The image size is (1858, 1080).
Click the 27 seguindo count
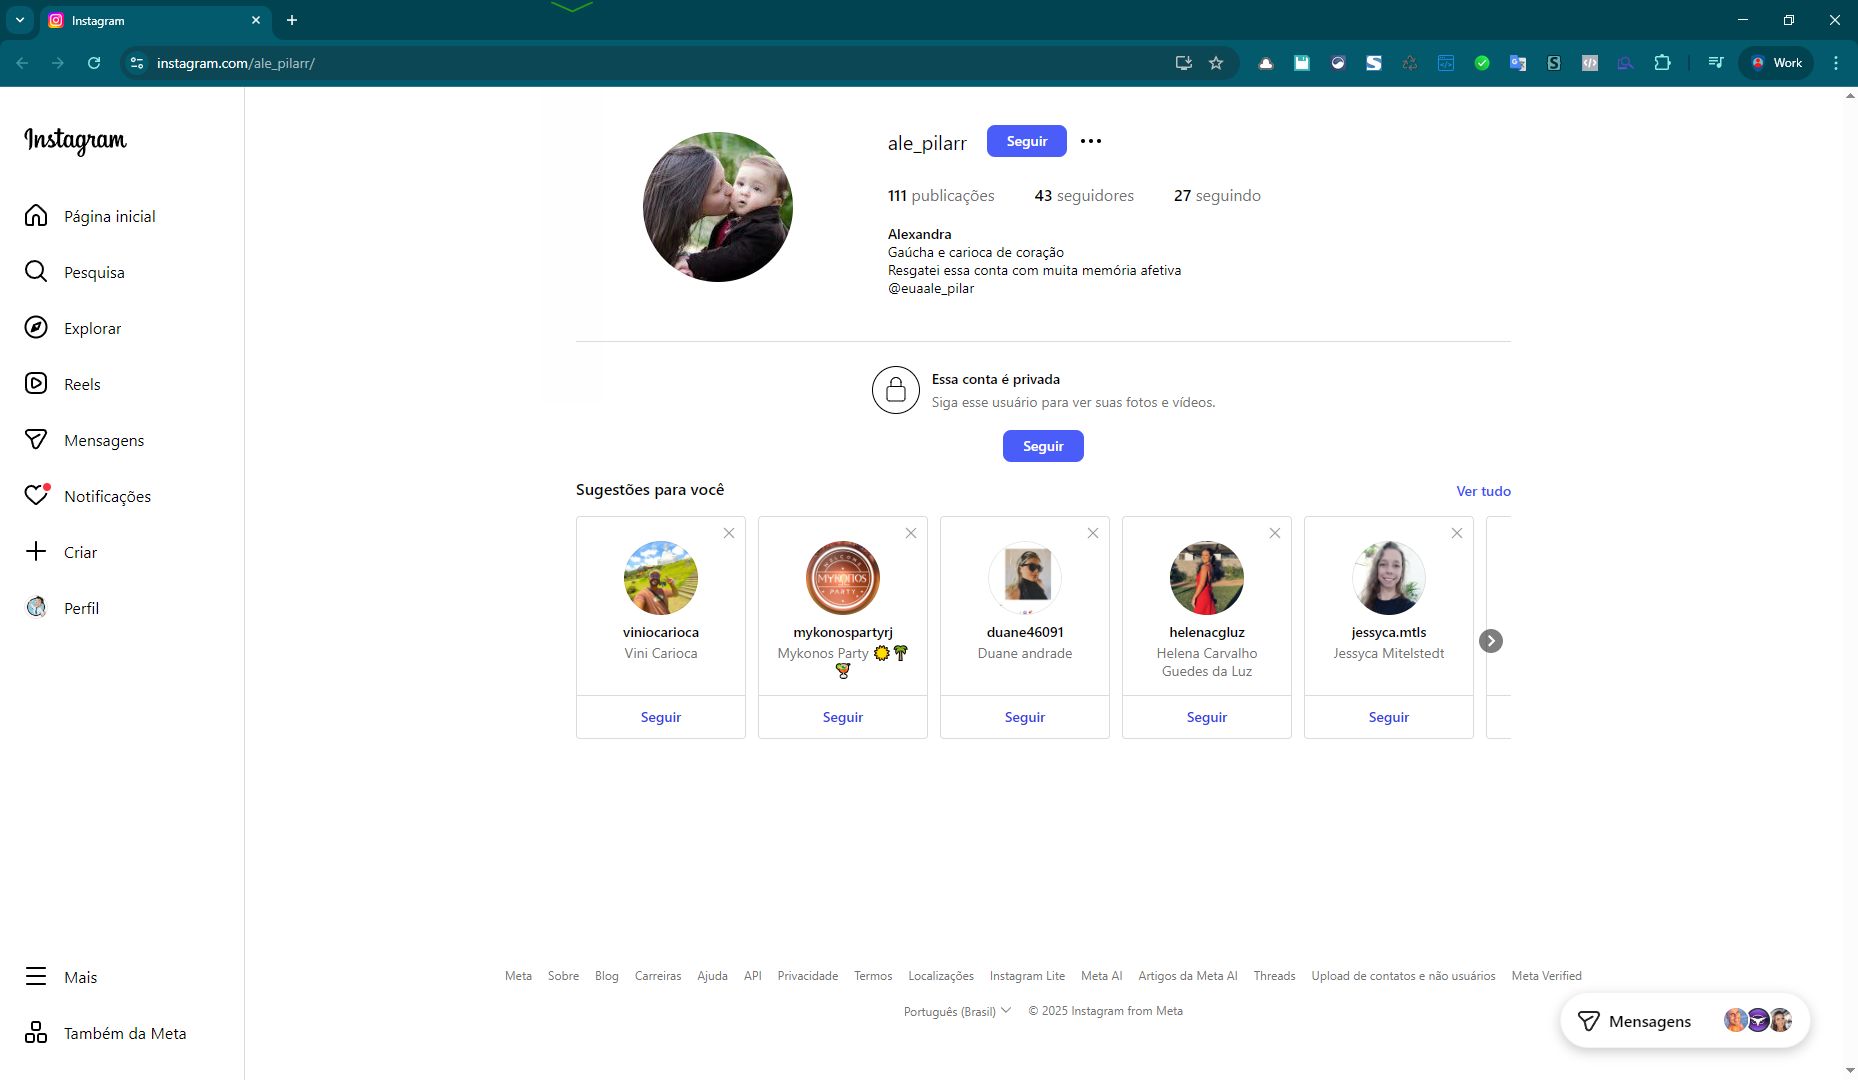(x=1217, y=196)
